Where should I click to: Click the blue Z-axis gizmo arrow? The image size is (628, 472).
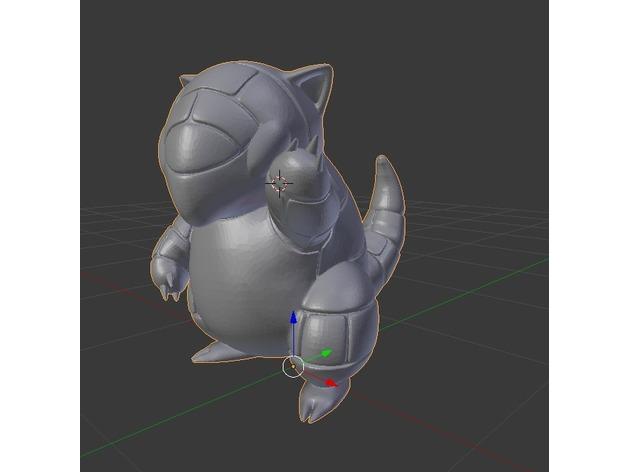click(x=294, y=317)
